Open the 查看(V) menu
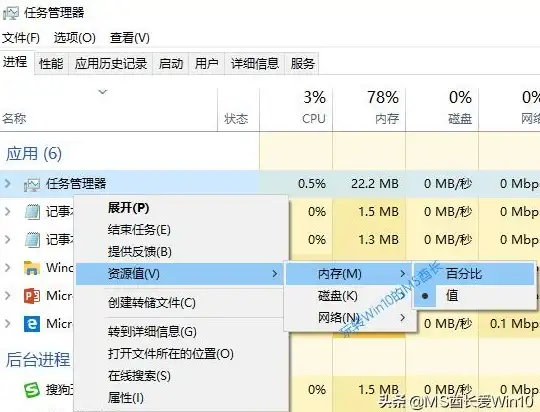 click(130, 38)
